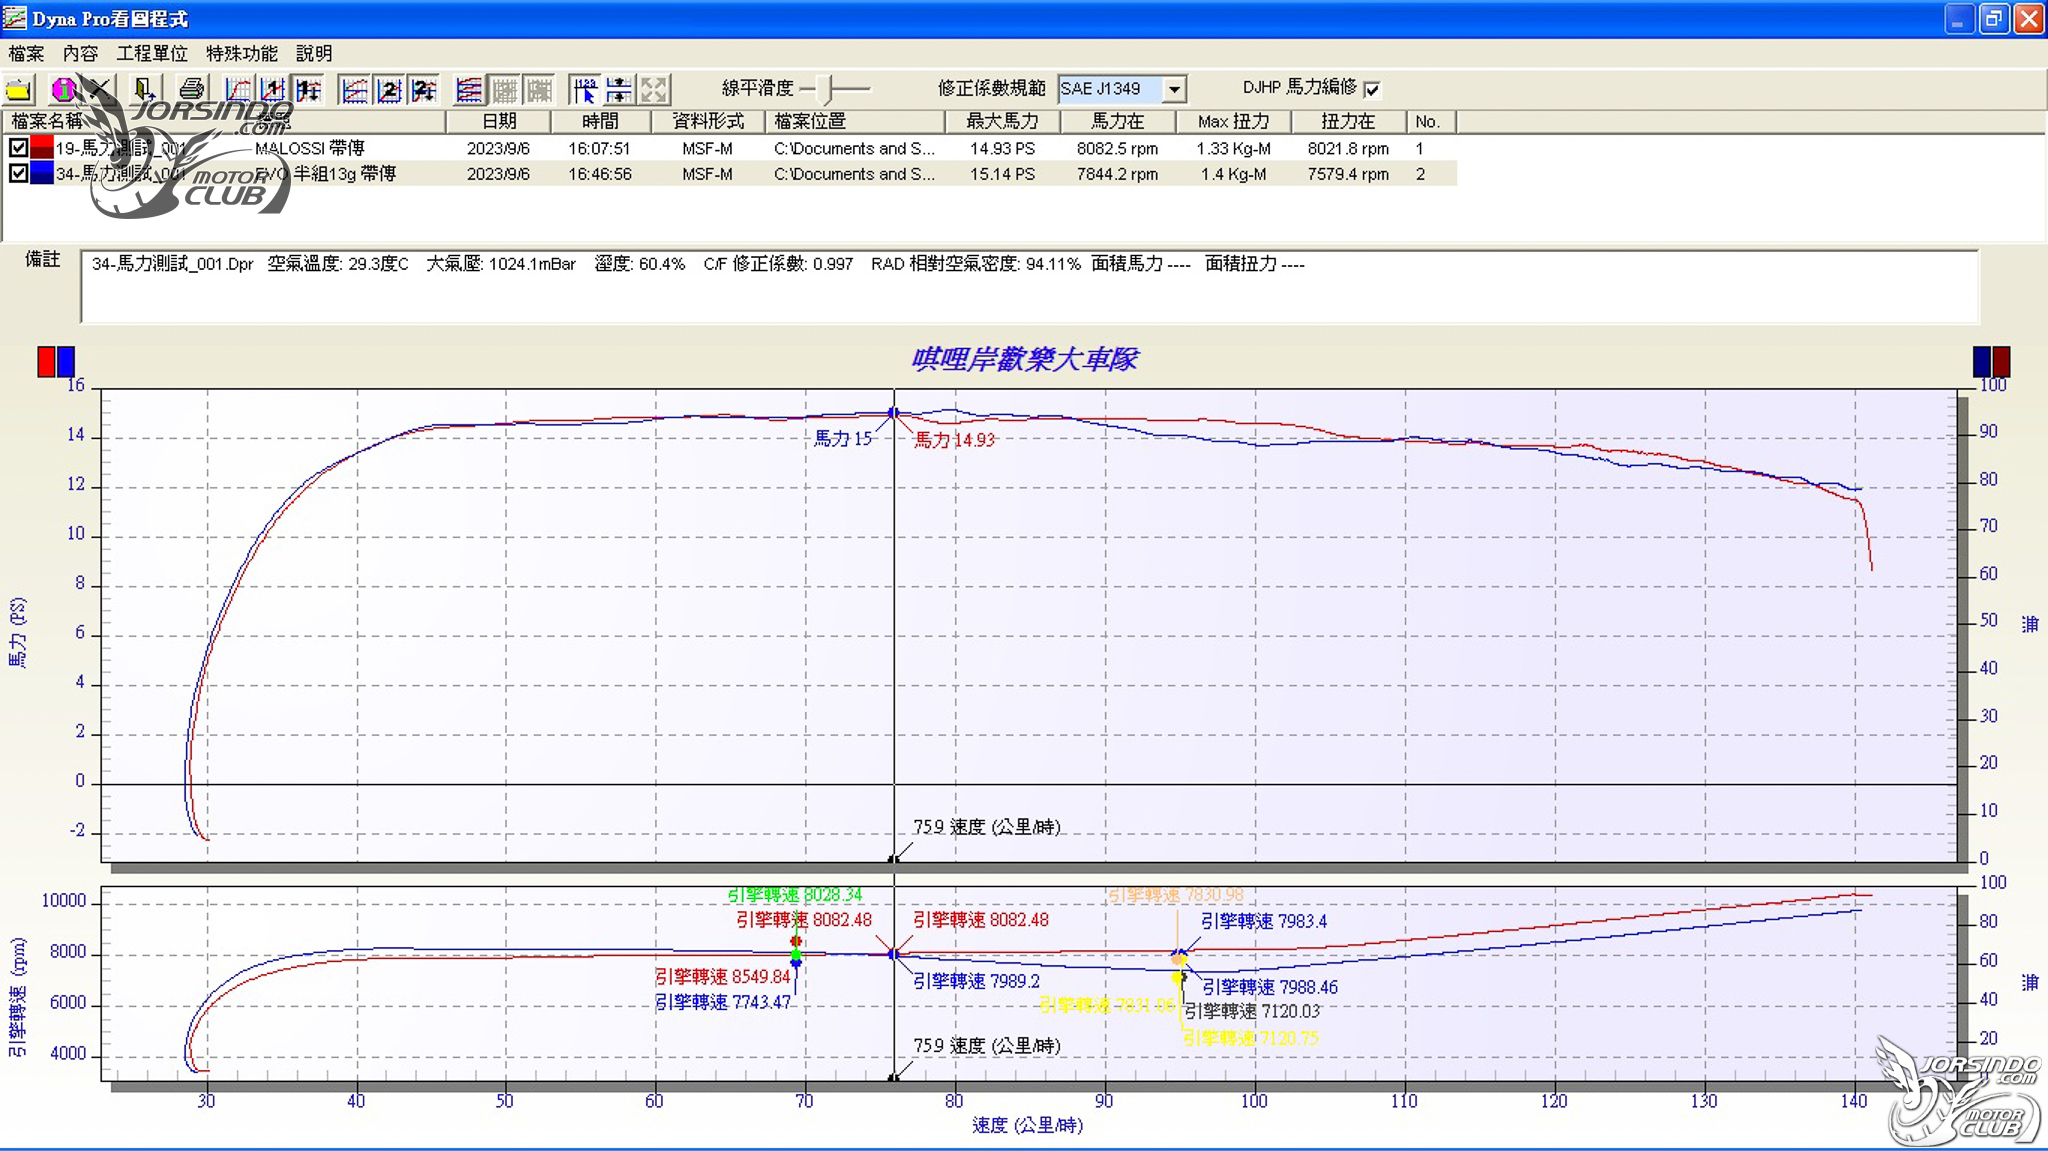The height and width of the screenshot is (1151, 2048).
Task: Click the red legend swatch above left axis
Action: point(46,361)
